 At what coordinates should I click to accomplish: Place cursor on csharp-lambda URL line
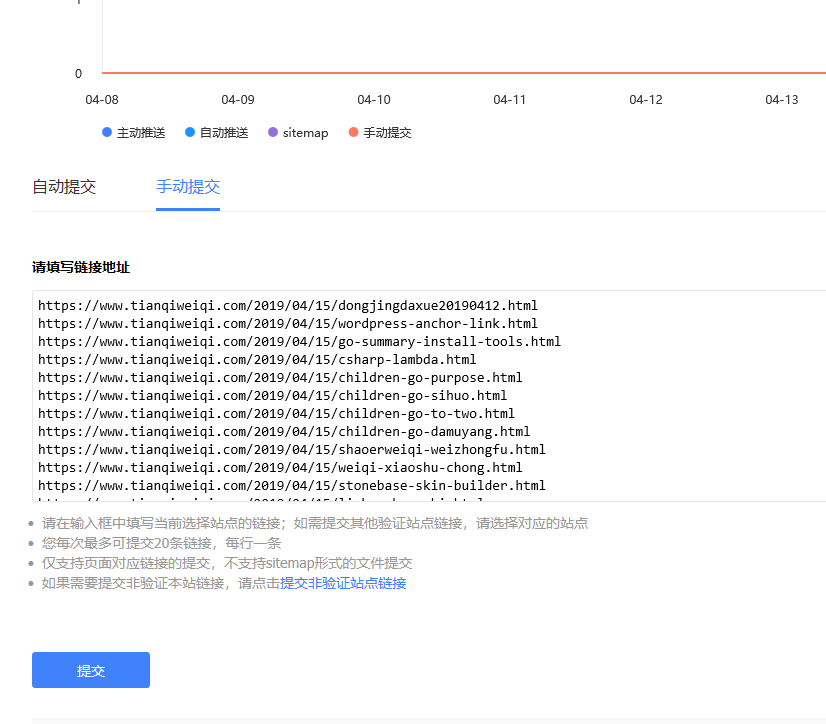[x=257, y=360]
